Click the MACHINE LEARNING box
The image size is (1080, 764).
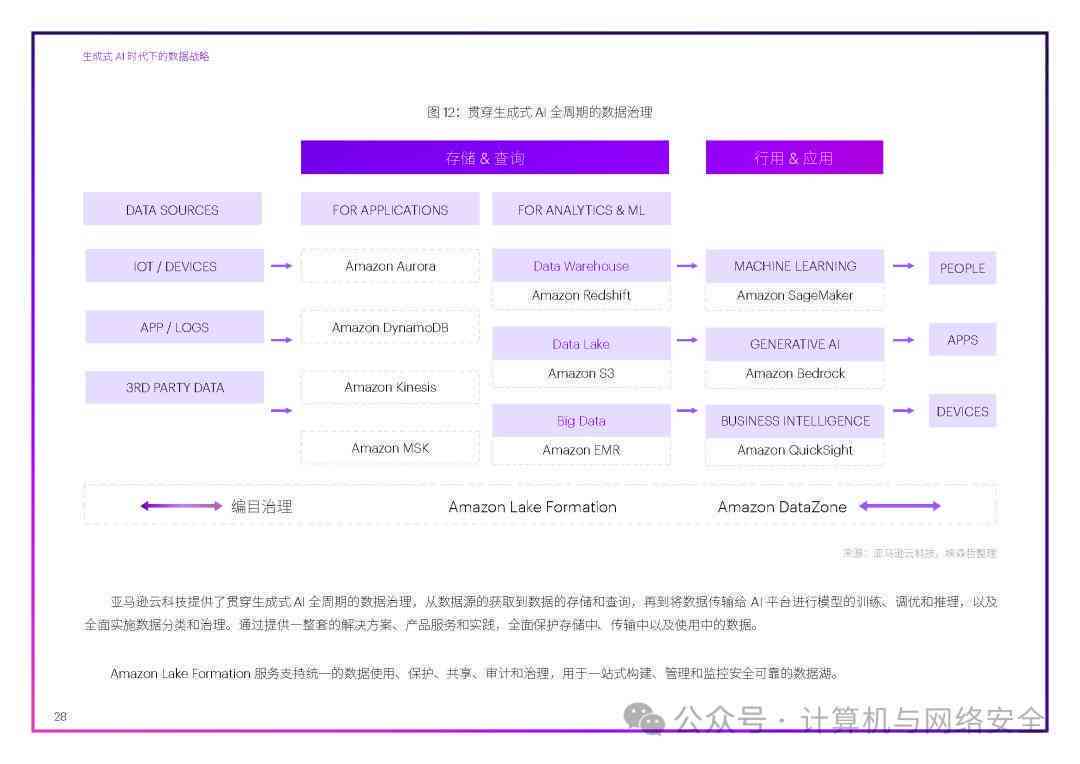[x=795, y=266]
